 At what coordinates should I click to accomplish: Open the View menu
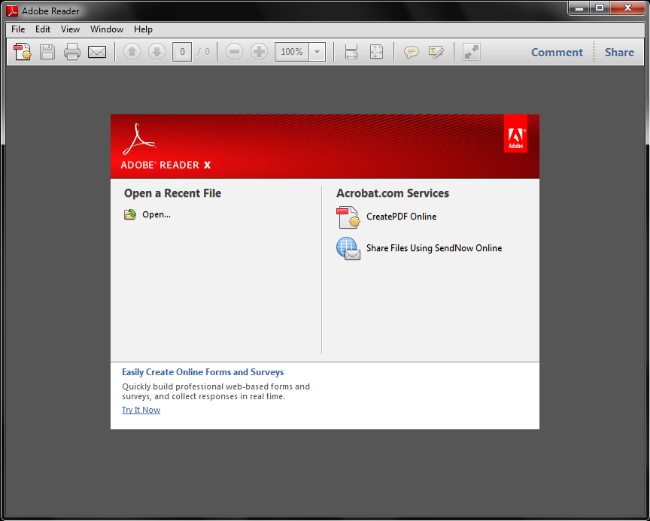click(70, 29)
